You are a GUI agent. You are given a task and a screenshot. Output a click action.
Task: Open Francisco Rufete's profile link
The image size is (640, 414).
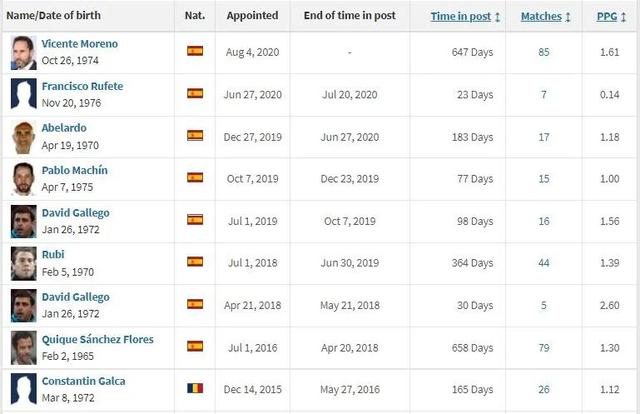pyautogui.click(x=82, y=86)
